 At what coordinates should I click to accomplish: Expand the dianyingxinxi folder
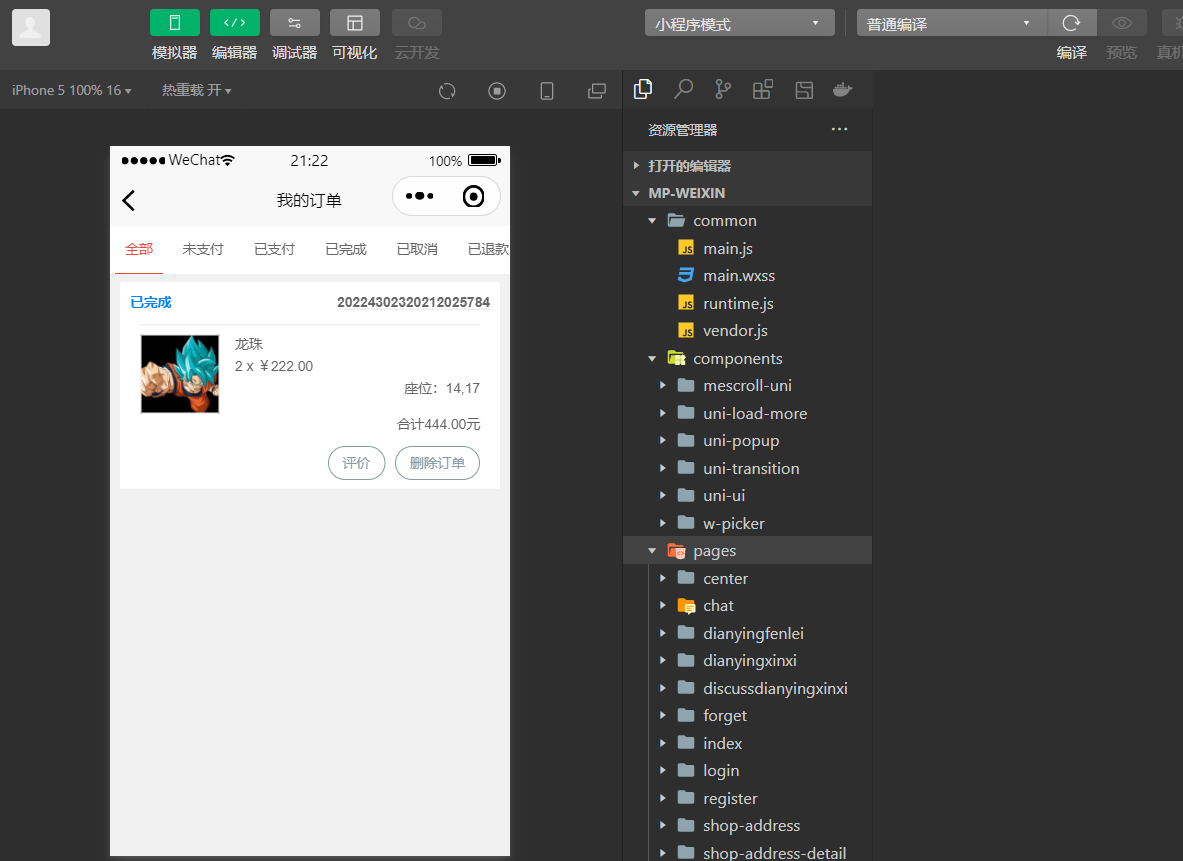point(748,661)
